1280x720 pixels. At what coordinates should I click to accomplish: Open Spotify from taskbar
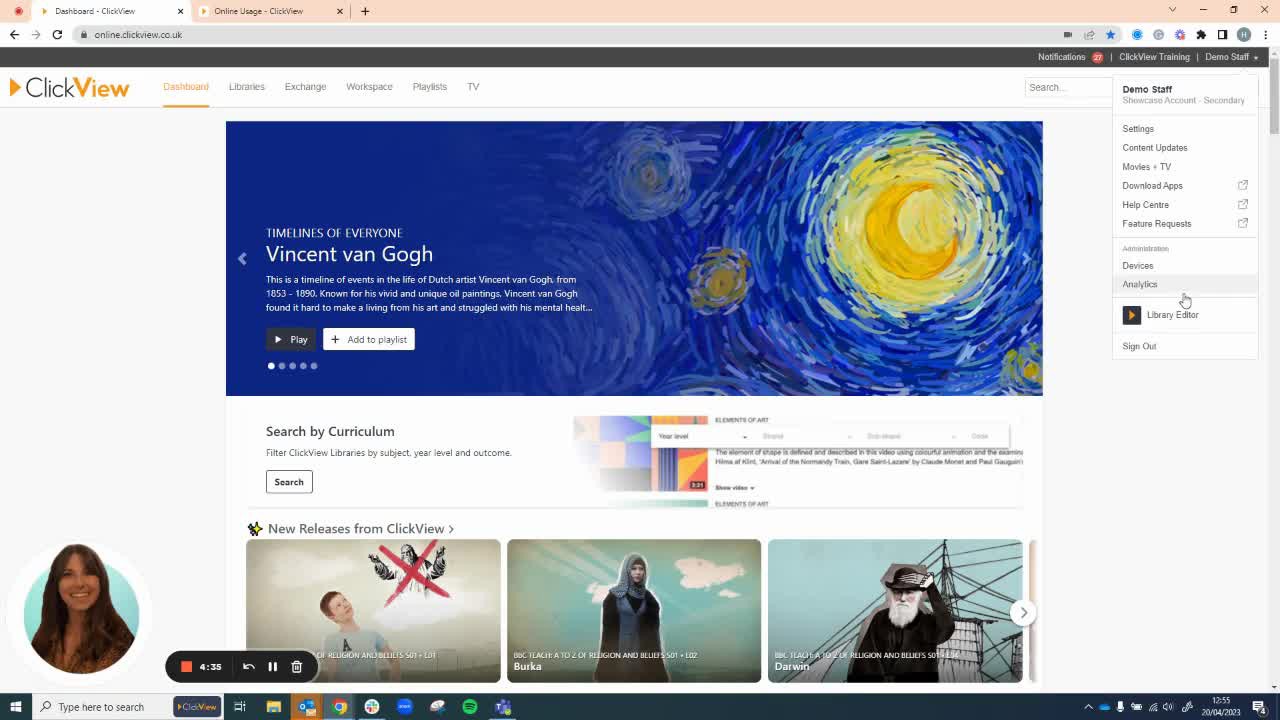470,707
